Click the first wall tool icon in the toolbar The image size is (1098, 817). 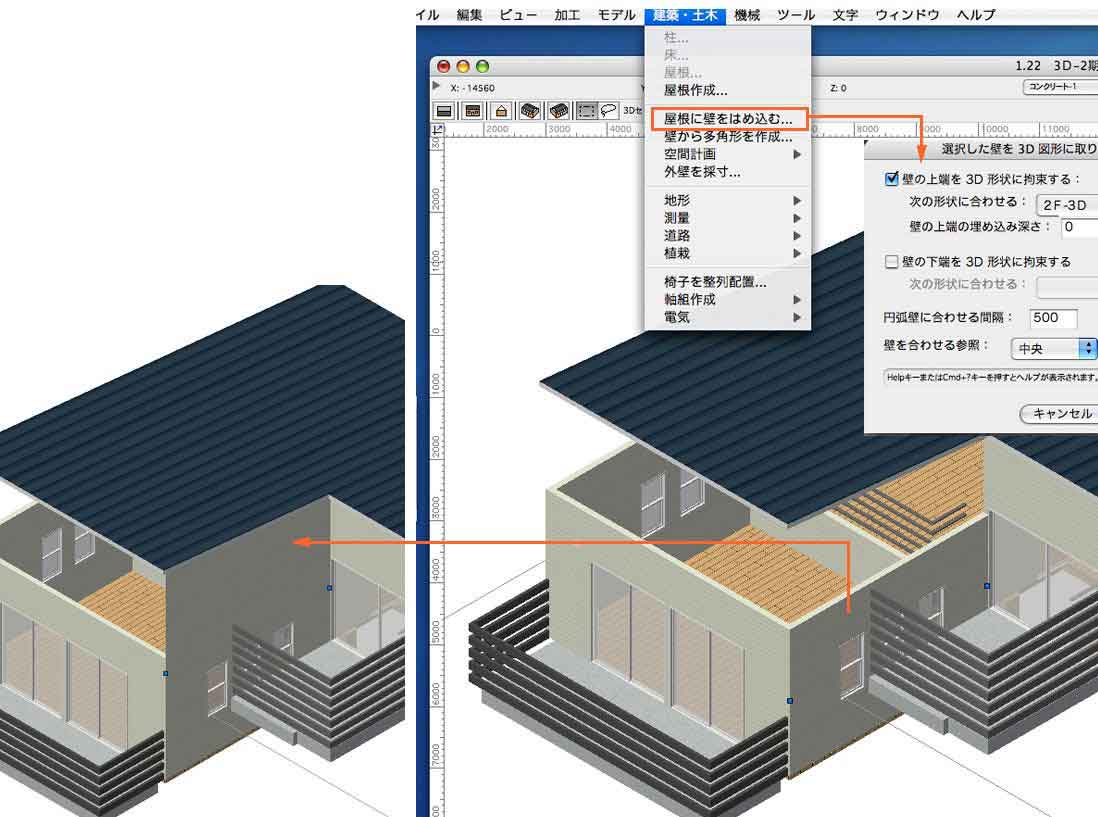click(x=444, y=111)
